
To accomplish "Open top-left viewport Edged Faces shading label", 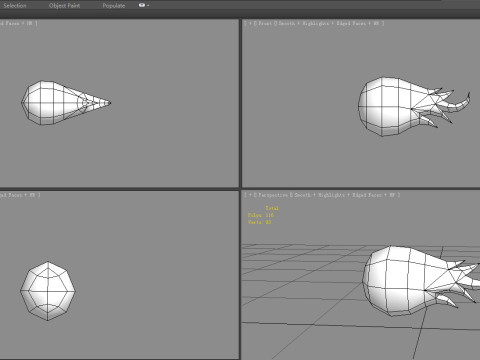I will [x=10, y=23].
